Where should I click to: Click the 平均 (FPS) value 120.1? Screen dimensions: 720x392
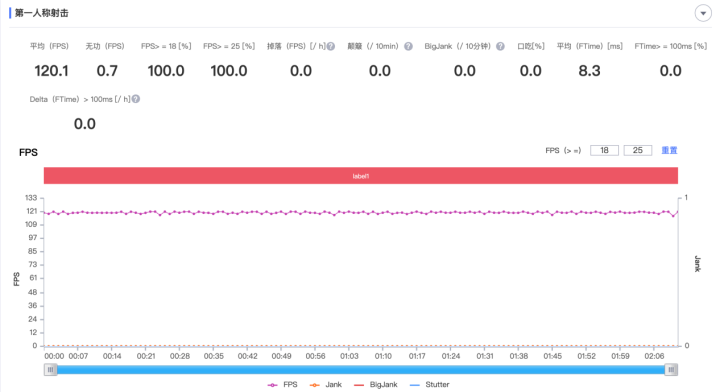tap(51, 71)
